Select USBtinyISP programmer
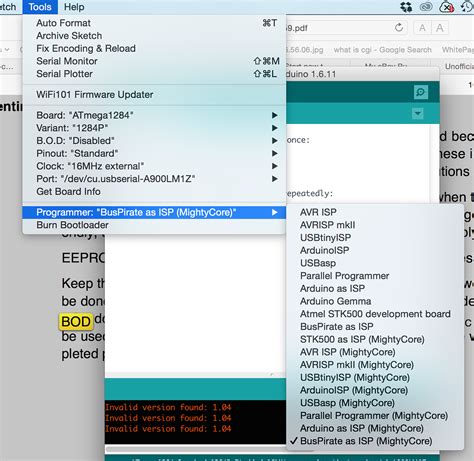Image resolution: width=474 pixels, height=461 pixels. point(375,238)
